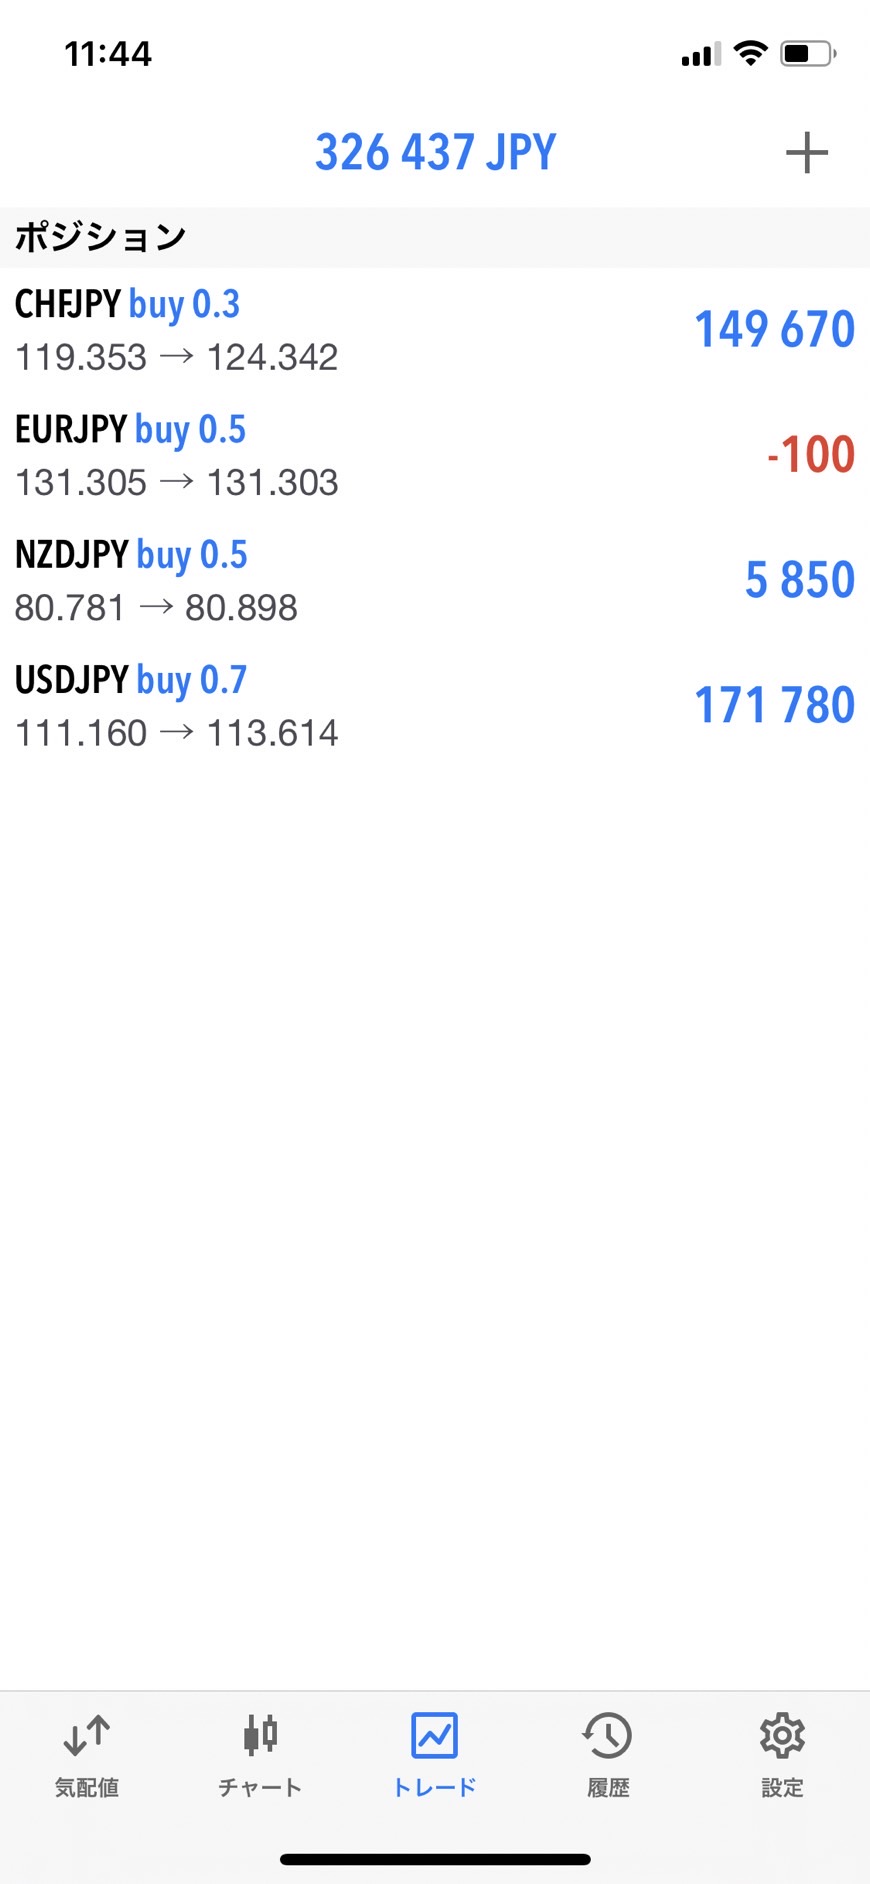The height and width of the screenshot is (1884, 870).
Task: Tap the ポジション section header
Action: point(100,237)
